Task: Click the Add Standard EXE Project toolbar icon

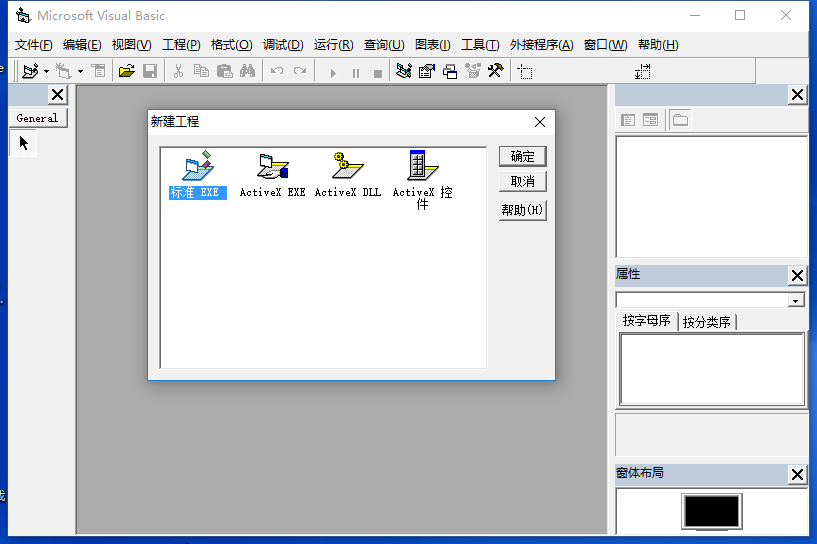Action: click(x=30, y=71)
